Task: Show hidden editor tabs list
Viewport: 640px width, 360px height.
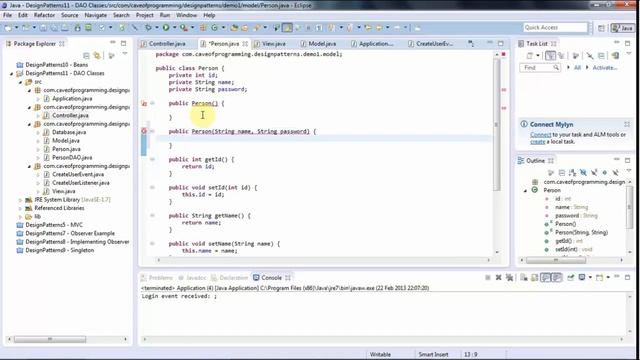Action: click(x=471, y=43)
